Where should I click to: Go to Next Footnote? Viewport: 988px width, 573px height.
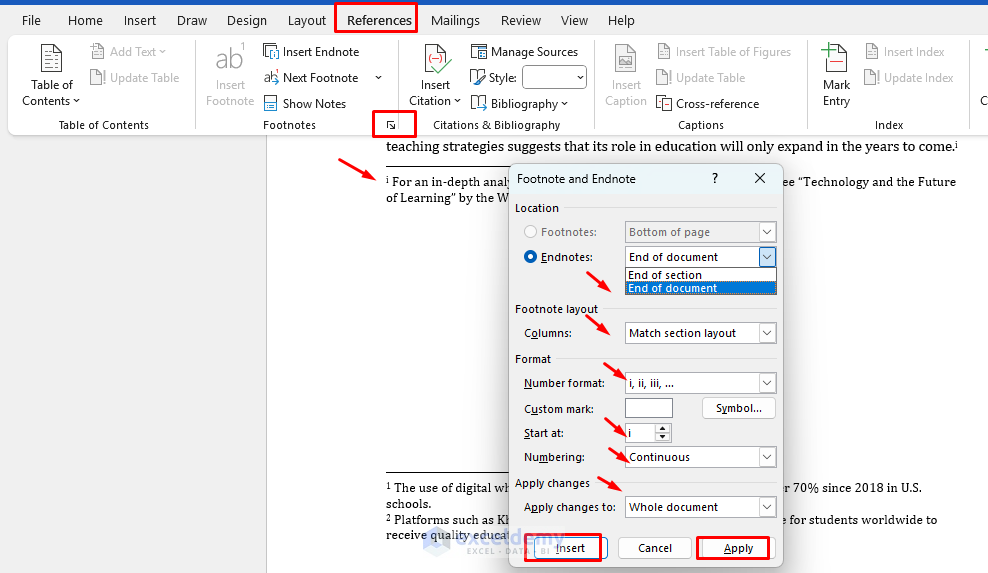click(311, 78)
